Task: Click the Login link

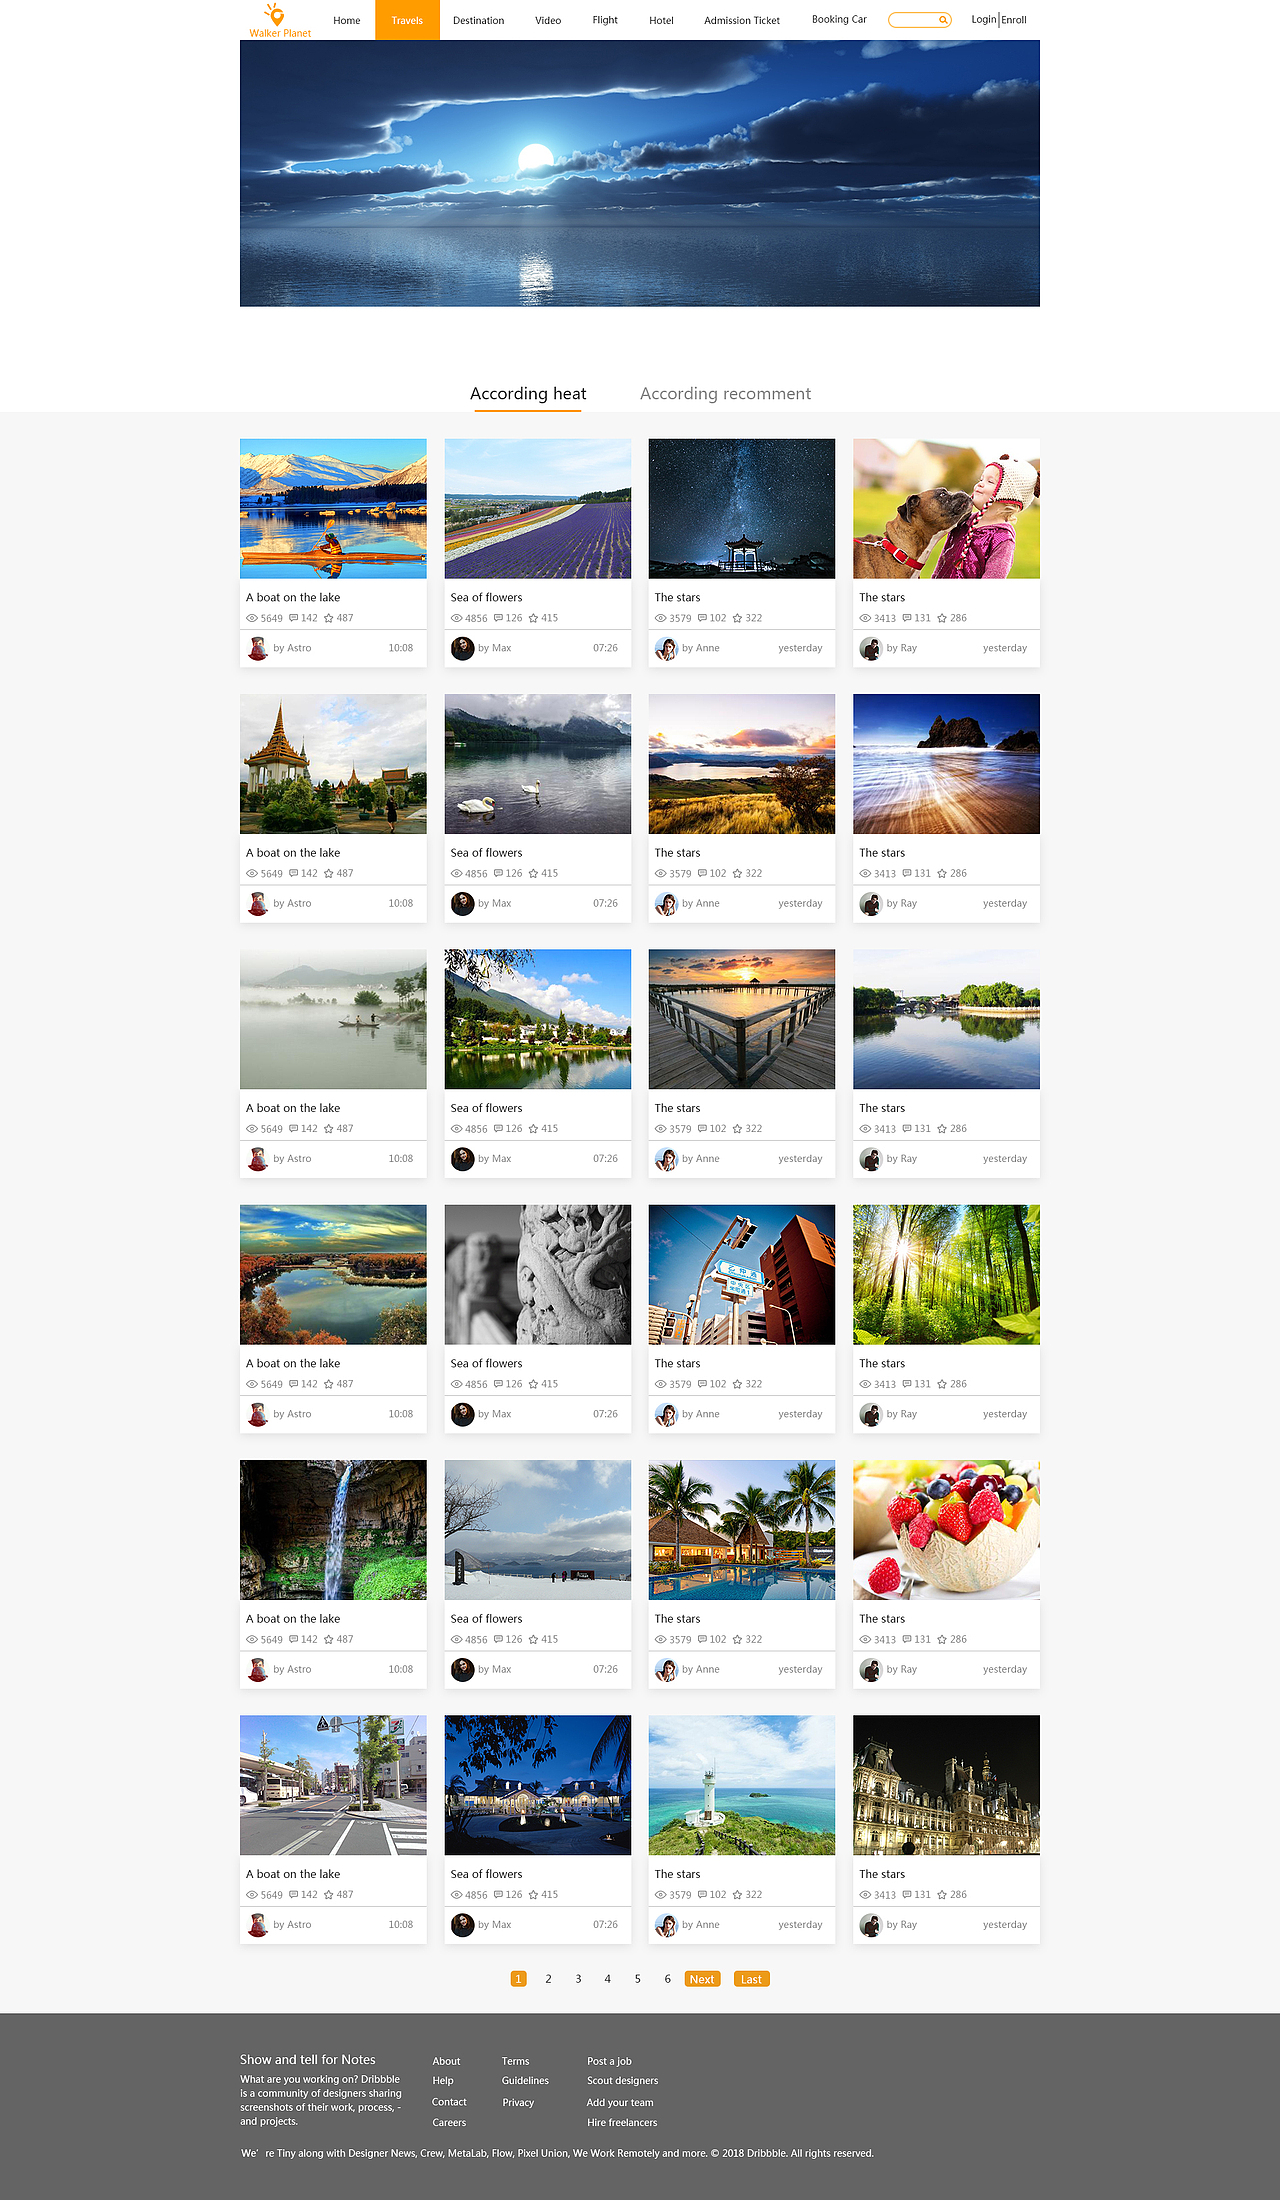Action: [983, 19]
